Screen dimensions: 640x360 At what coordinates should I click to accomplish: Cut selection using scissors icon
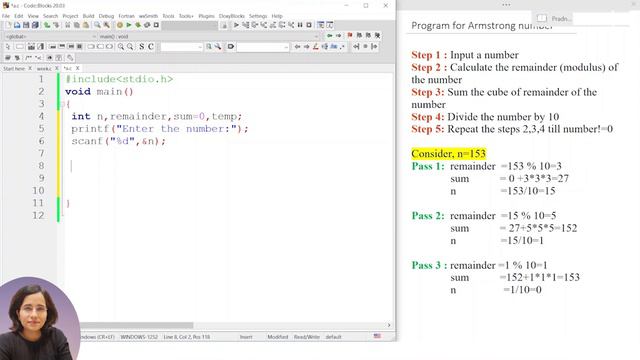(x=68, y=25)
